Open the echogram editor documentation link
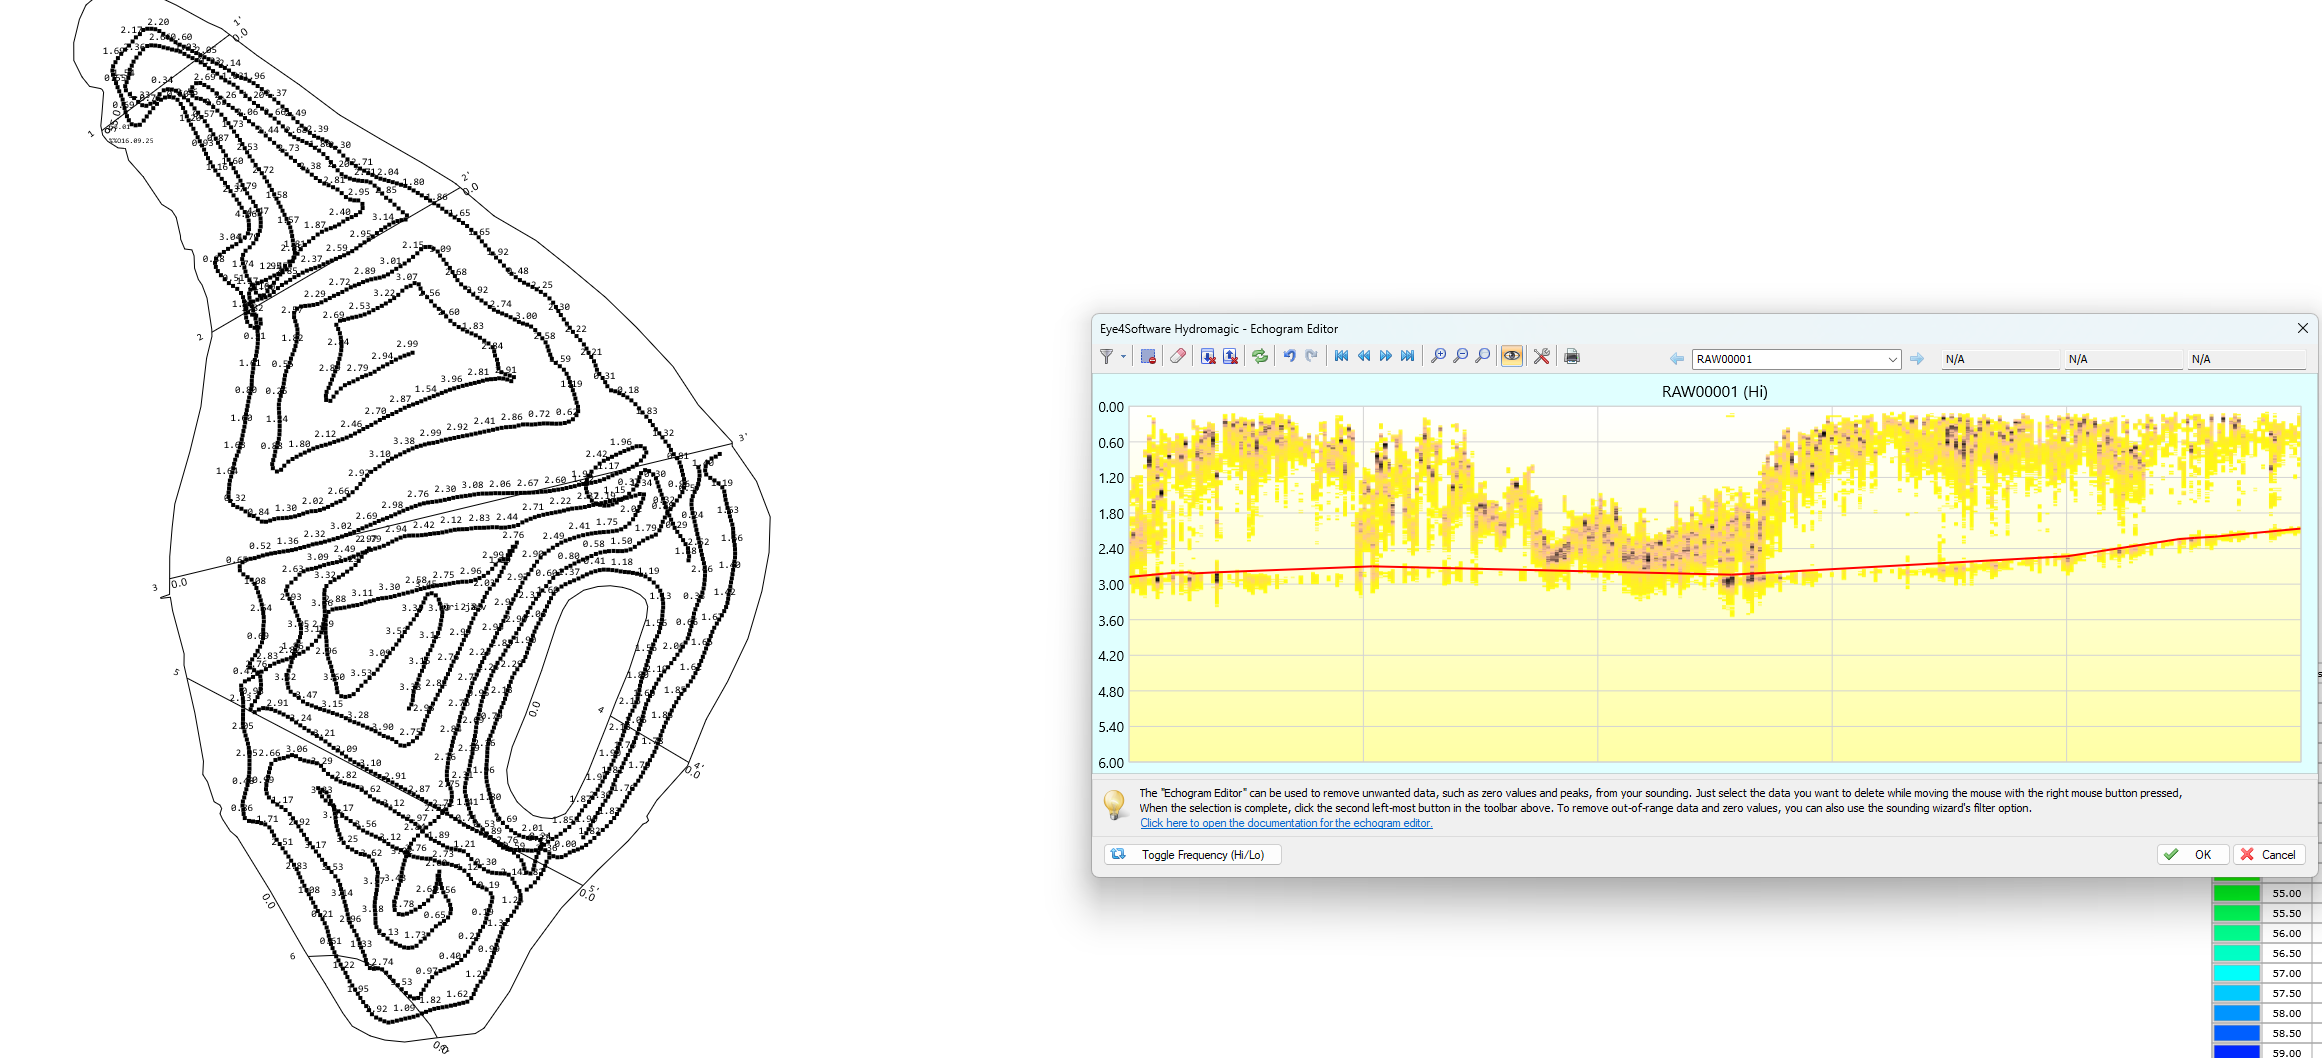 [1286, 823]
